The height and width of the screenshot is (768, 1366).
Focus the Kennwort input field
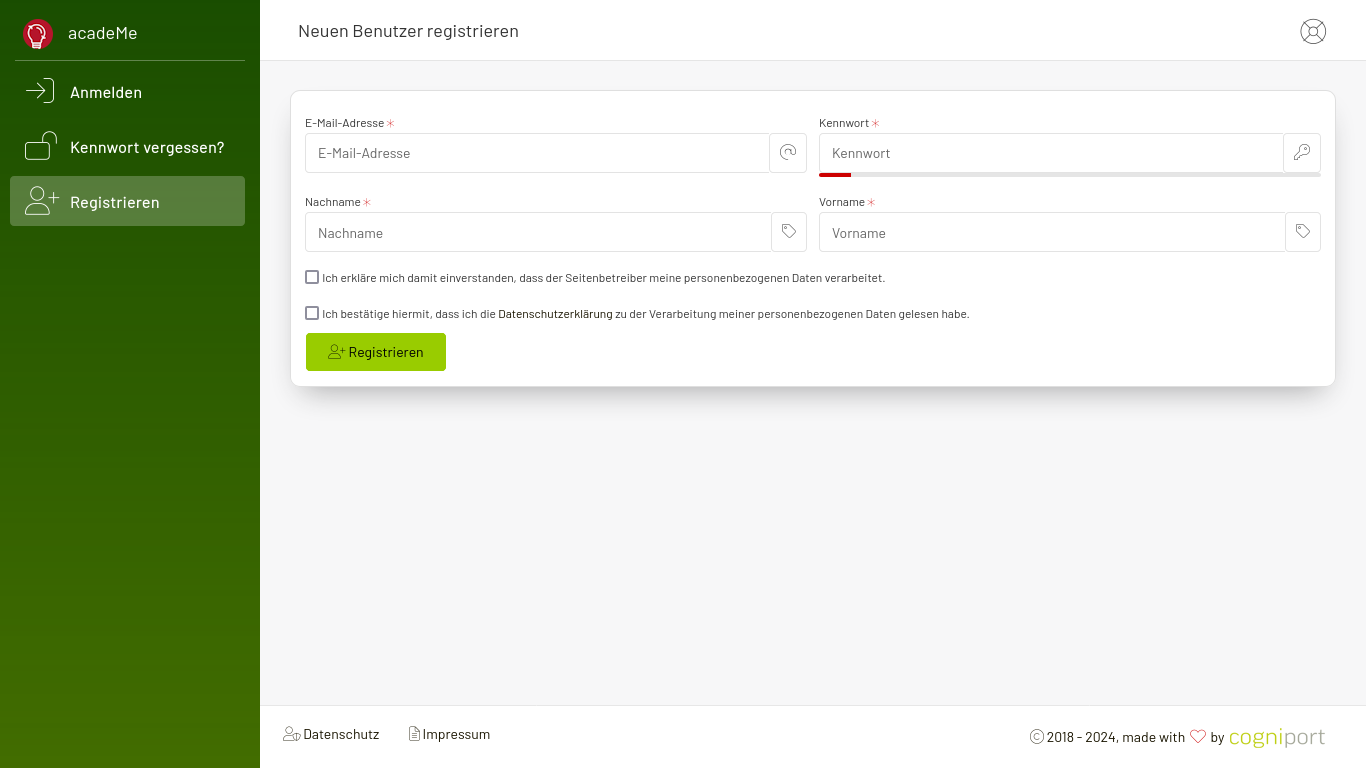coord(1051,153)
